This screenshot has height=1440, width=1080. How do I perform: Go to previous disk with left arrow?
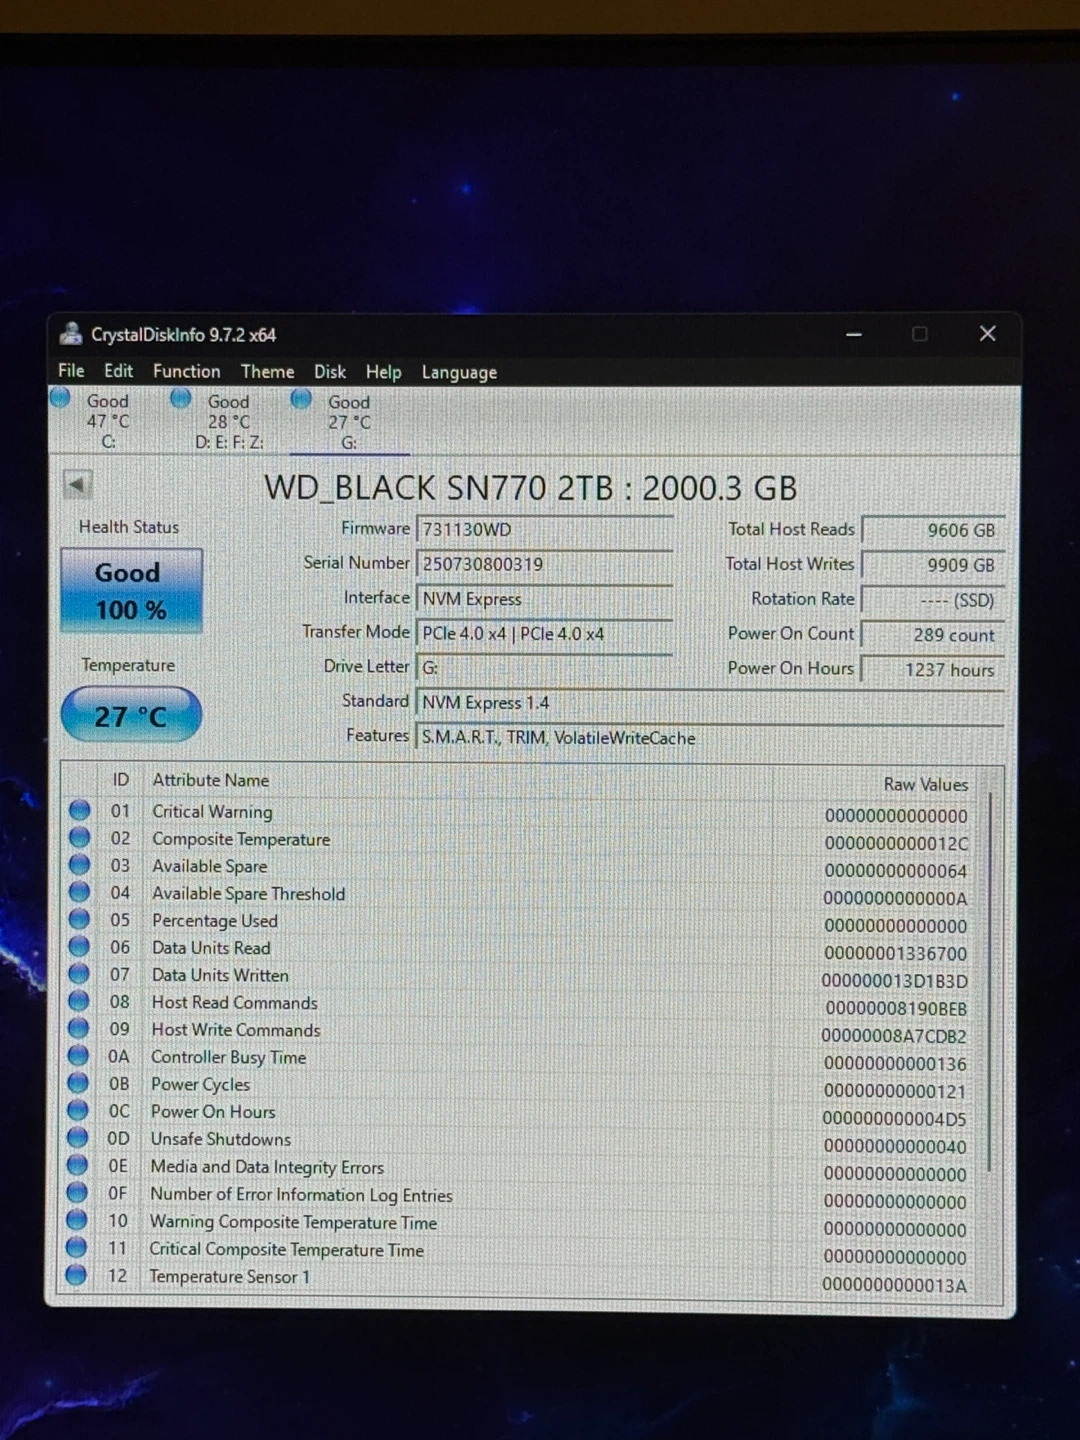(77, 485)
